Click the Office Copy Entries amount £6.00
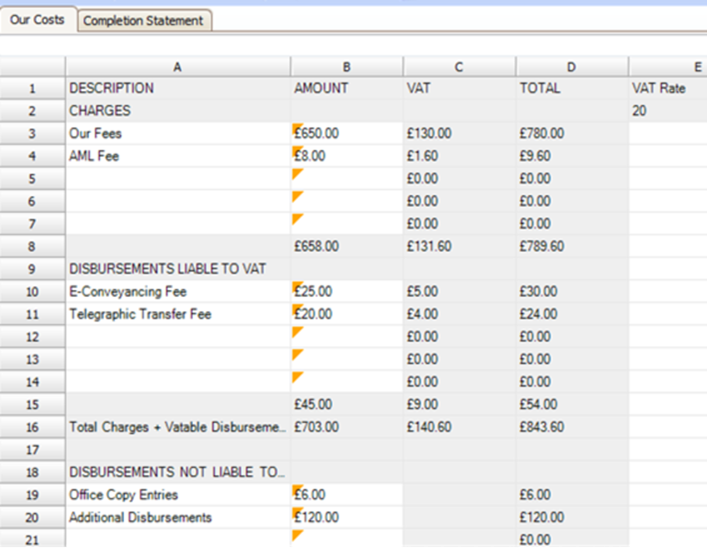Viewport: 707px width, 548px height. point(346,495)
